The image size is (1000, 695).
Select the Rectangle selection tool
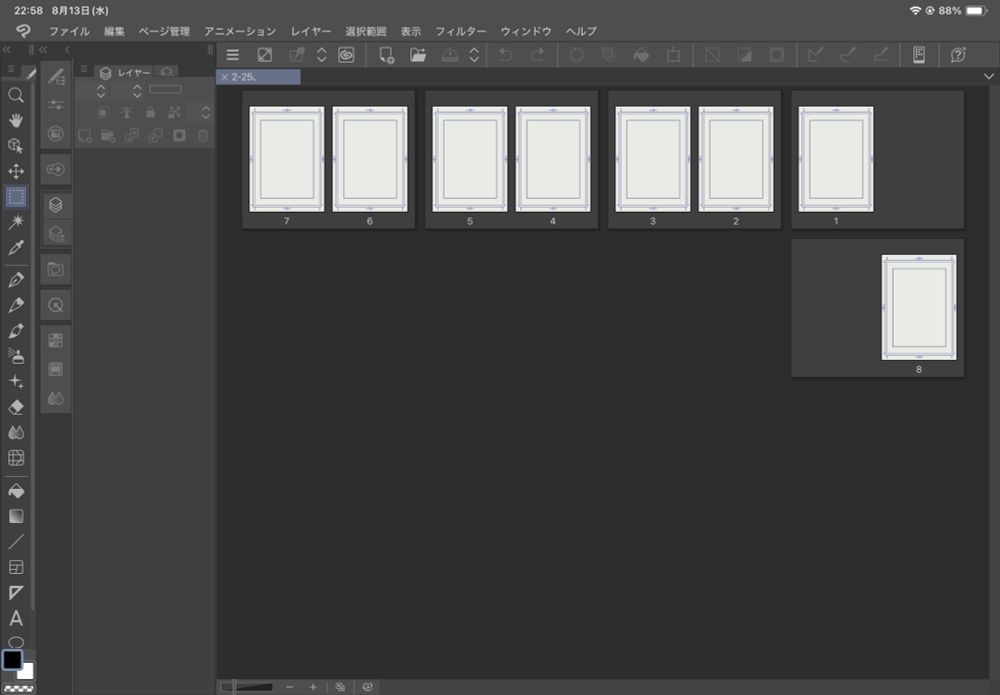pos(16,196)
